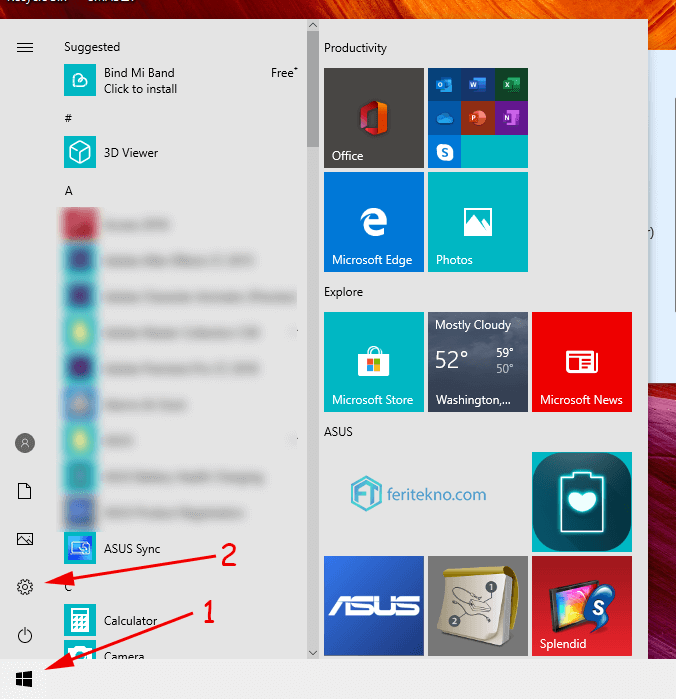Expand the hamburger menu
676x699 pixels.
point(25,47)
